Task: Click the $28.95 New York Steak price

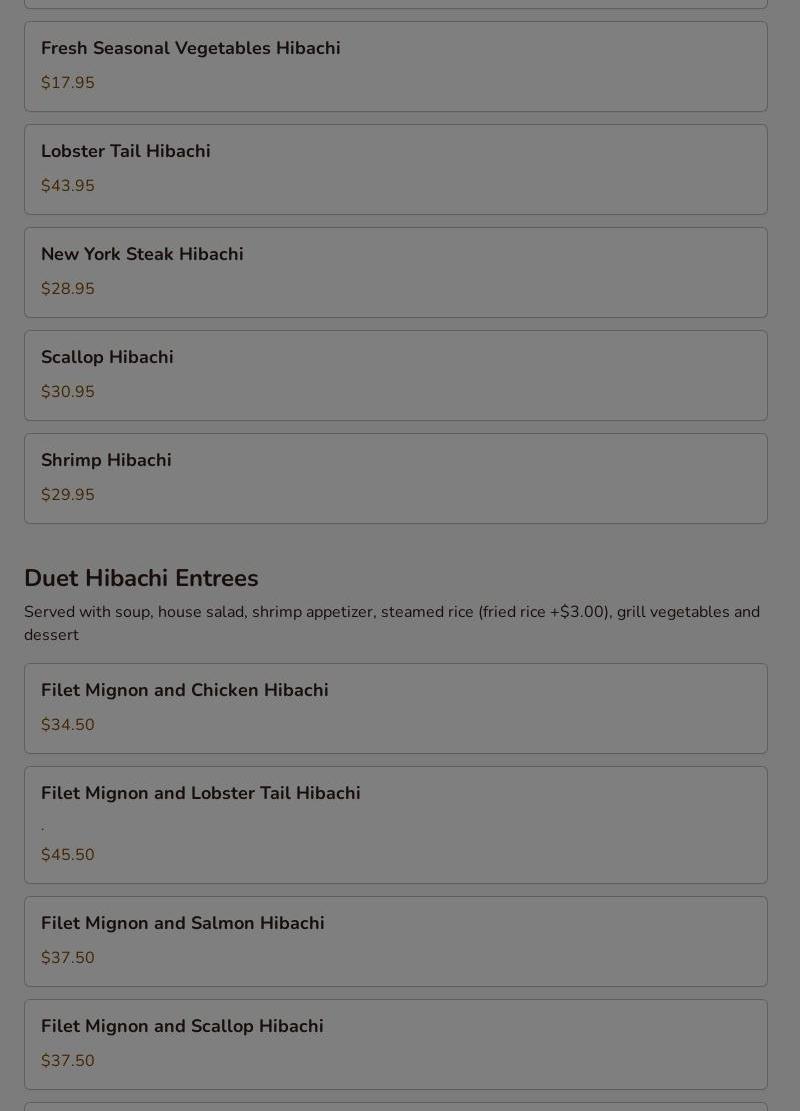Action: (68, 289)
